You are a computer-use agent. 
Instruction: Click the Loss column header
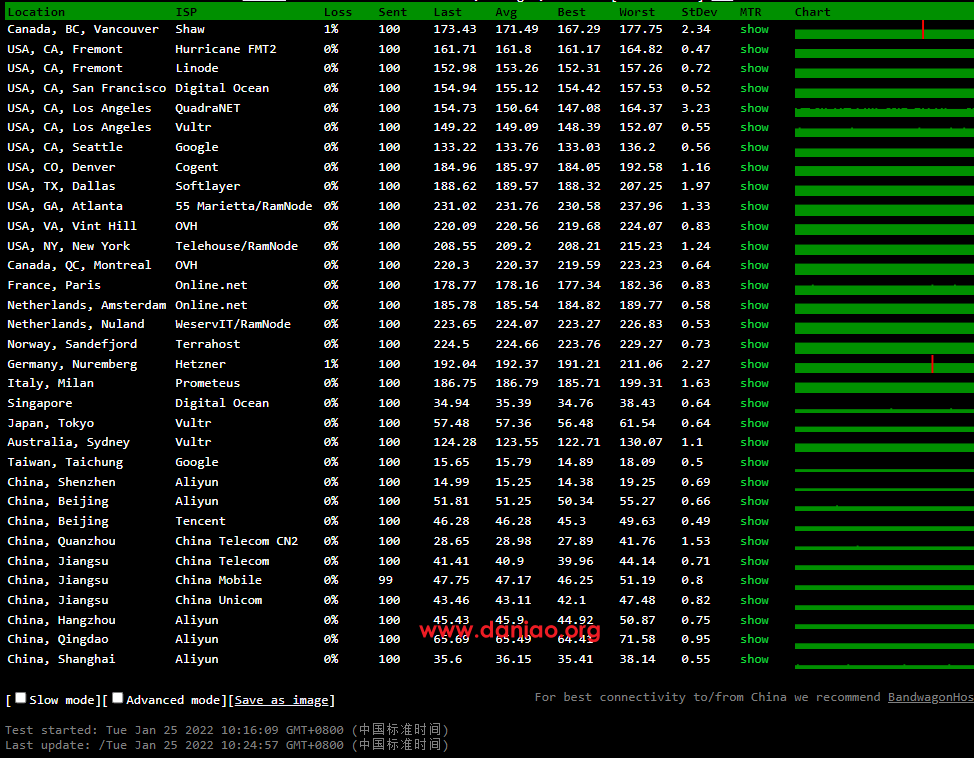click(338, 12)
